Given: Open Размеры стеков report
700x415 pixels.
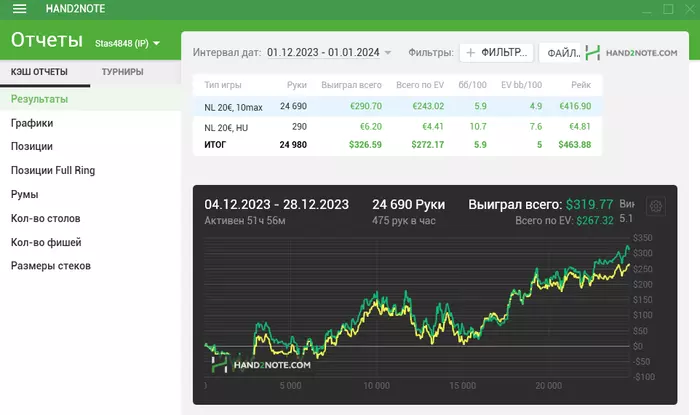Looking at the screenshot, I should click(51, 266).
